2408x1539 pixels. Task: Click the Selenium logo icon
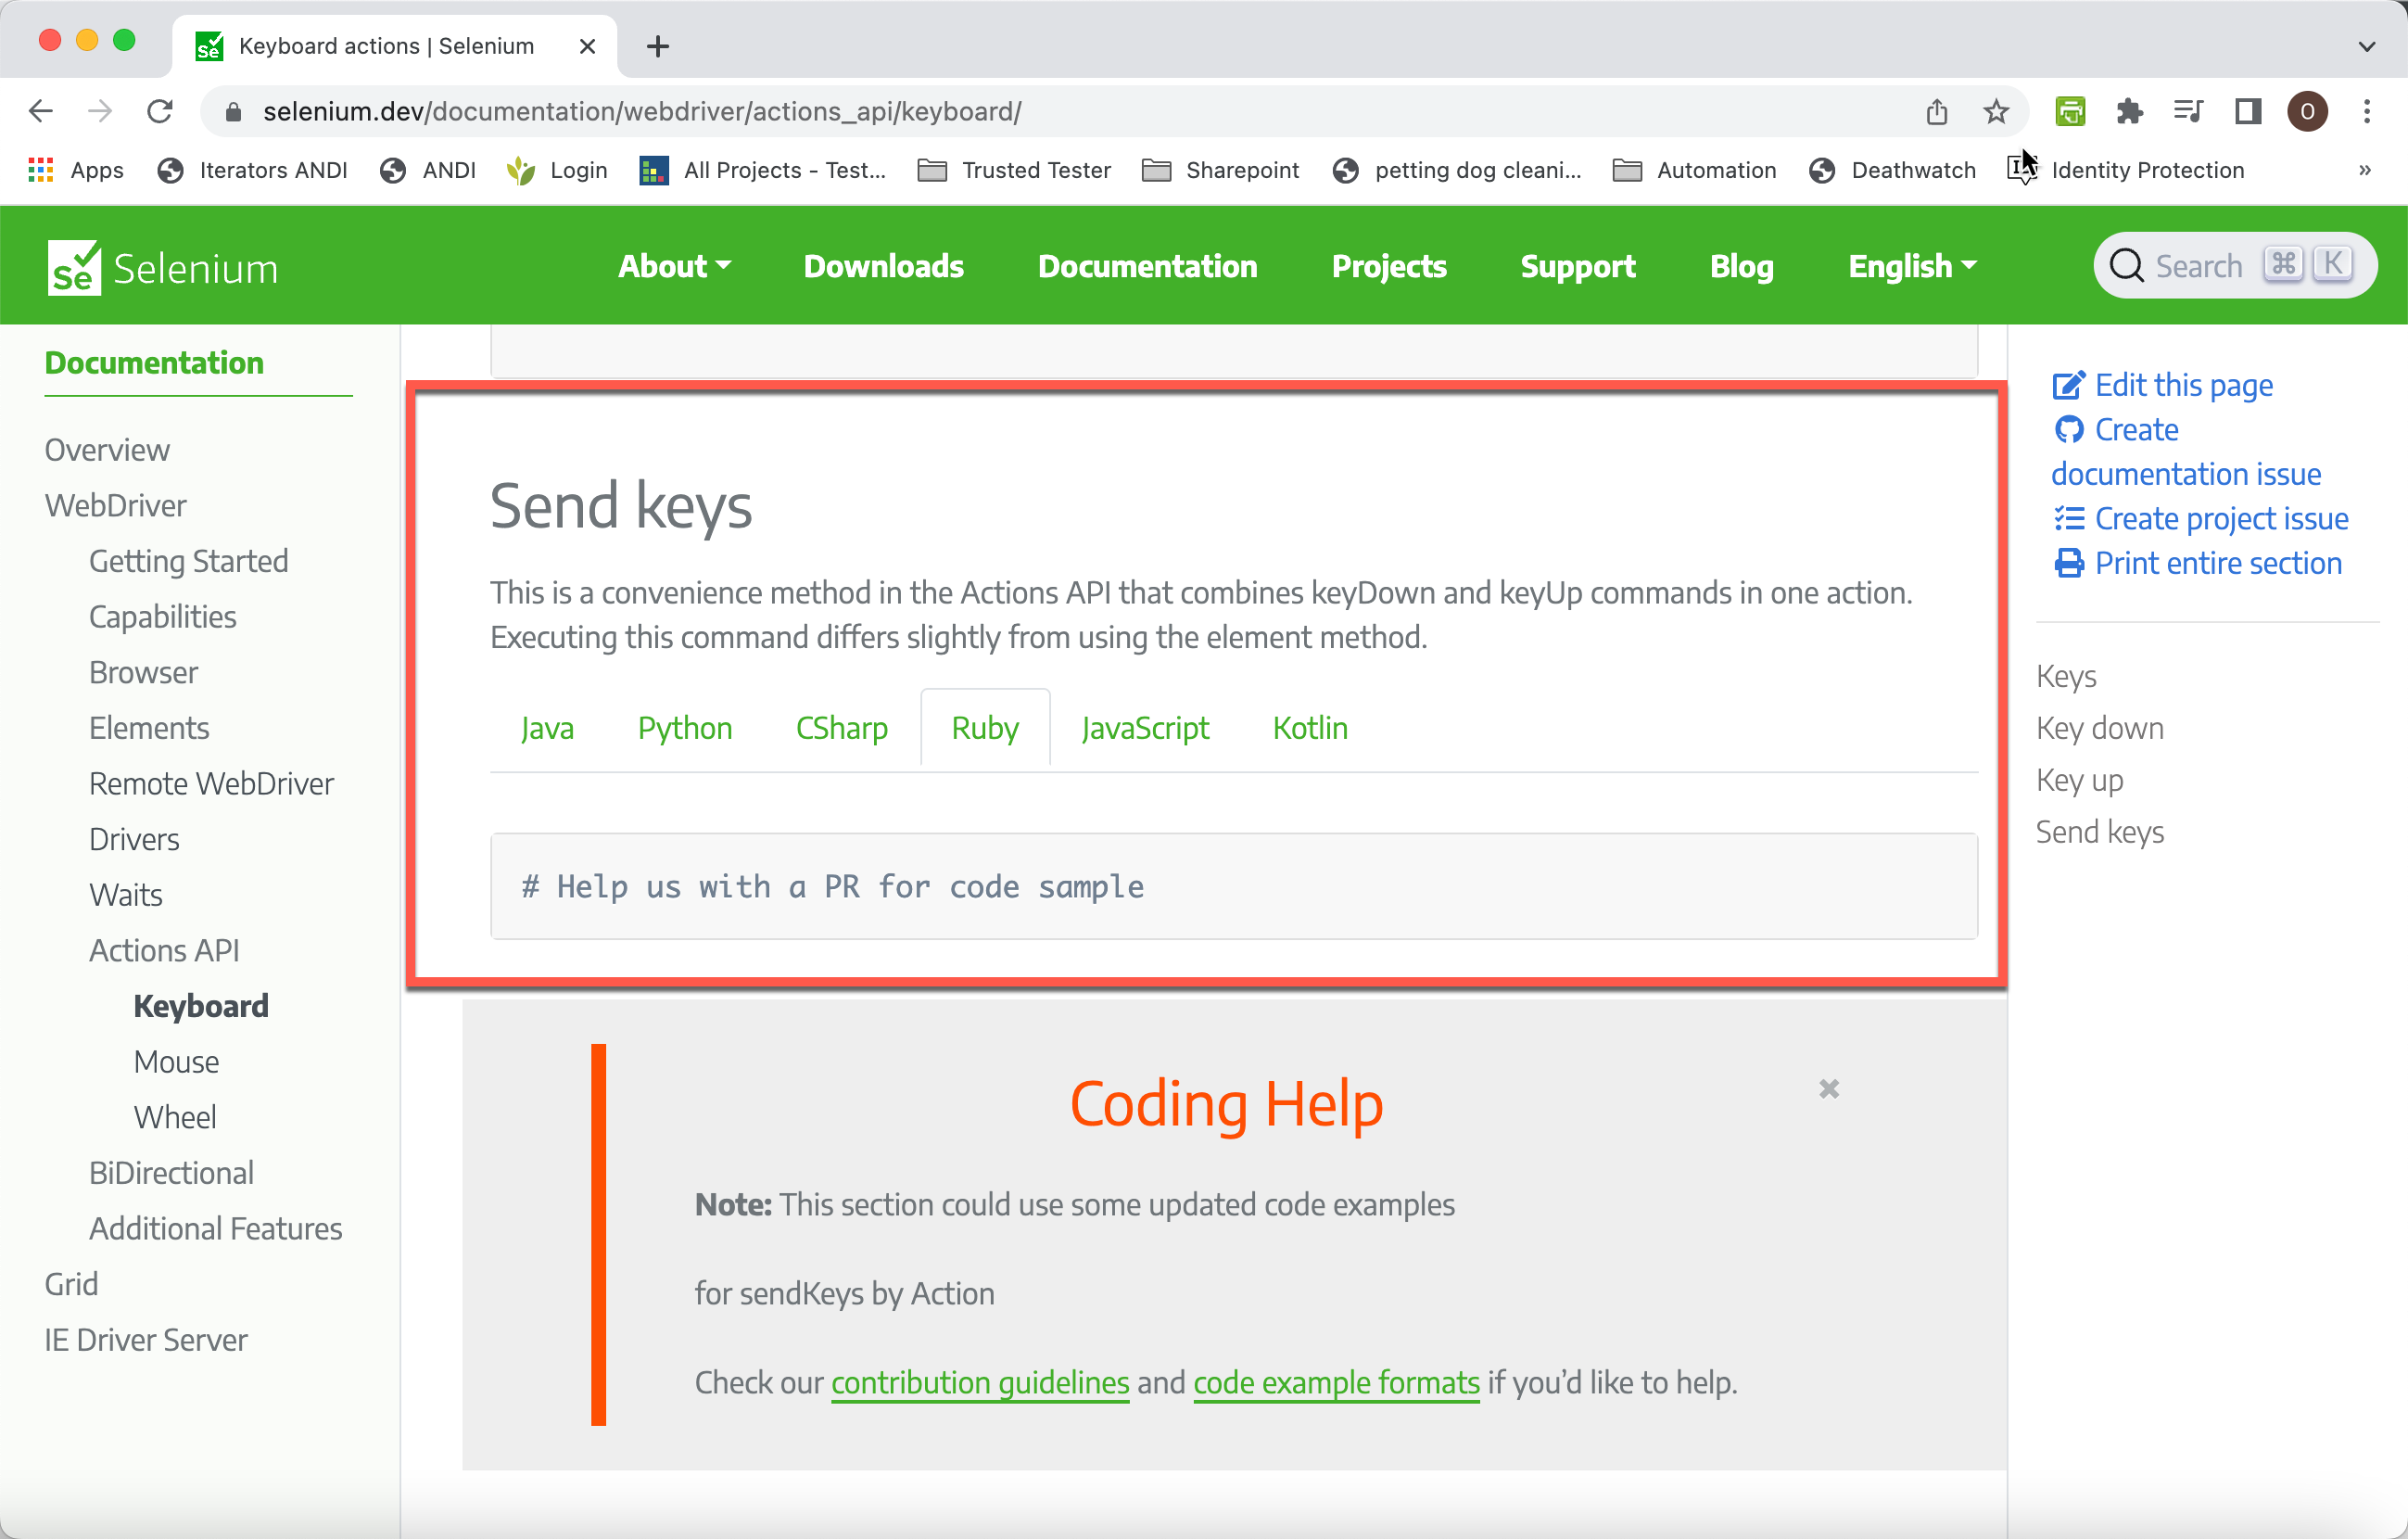click(x=74, y=265)
